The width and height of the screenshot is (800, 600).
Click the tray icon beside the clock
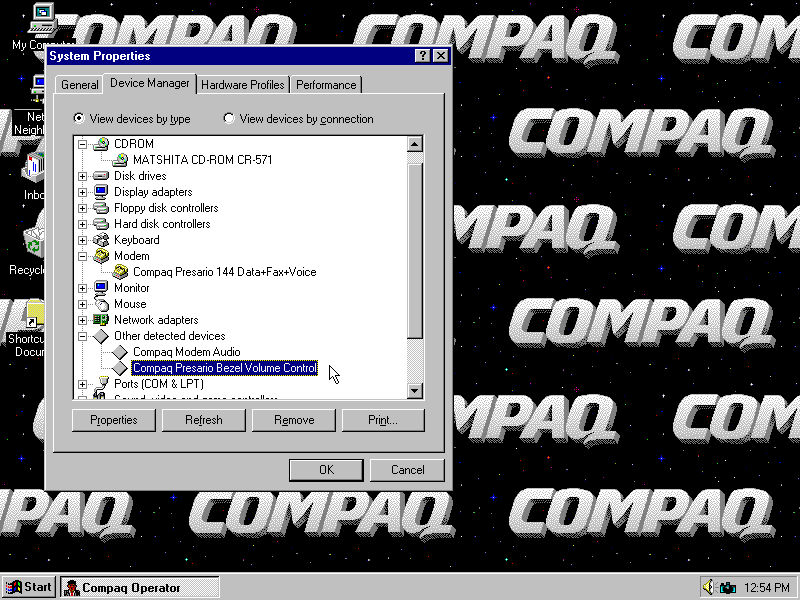coord(728,588)
